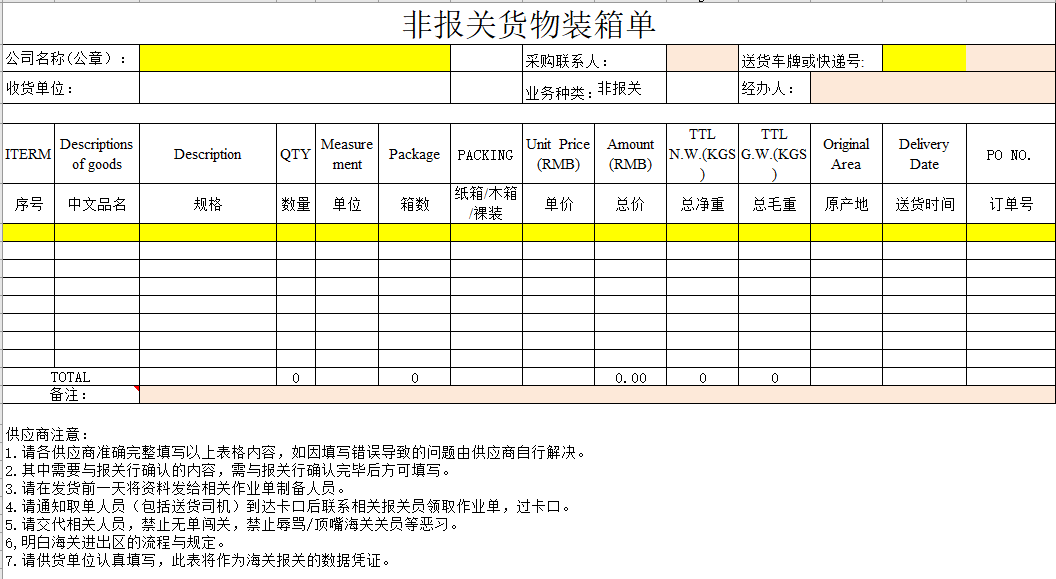
Task: Click the TOTAL row label cell
Action: [70, 377]
